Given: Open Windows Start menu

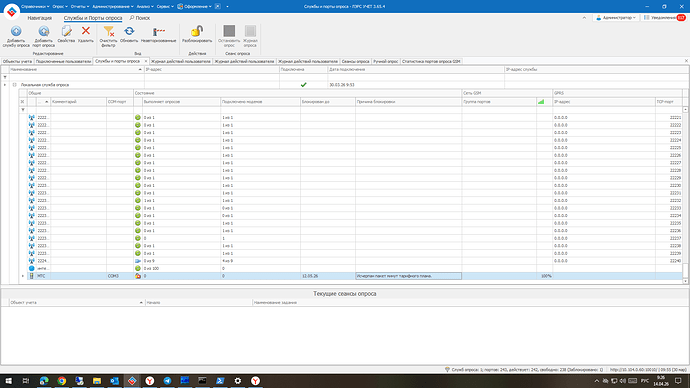Looking at the screenshot, I should point(8,381).
